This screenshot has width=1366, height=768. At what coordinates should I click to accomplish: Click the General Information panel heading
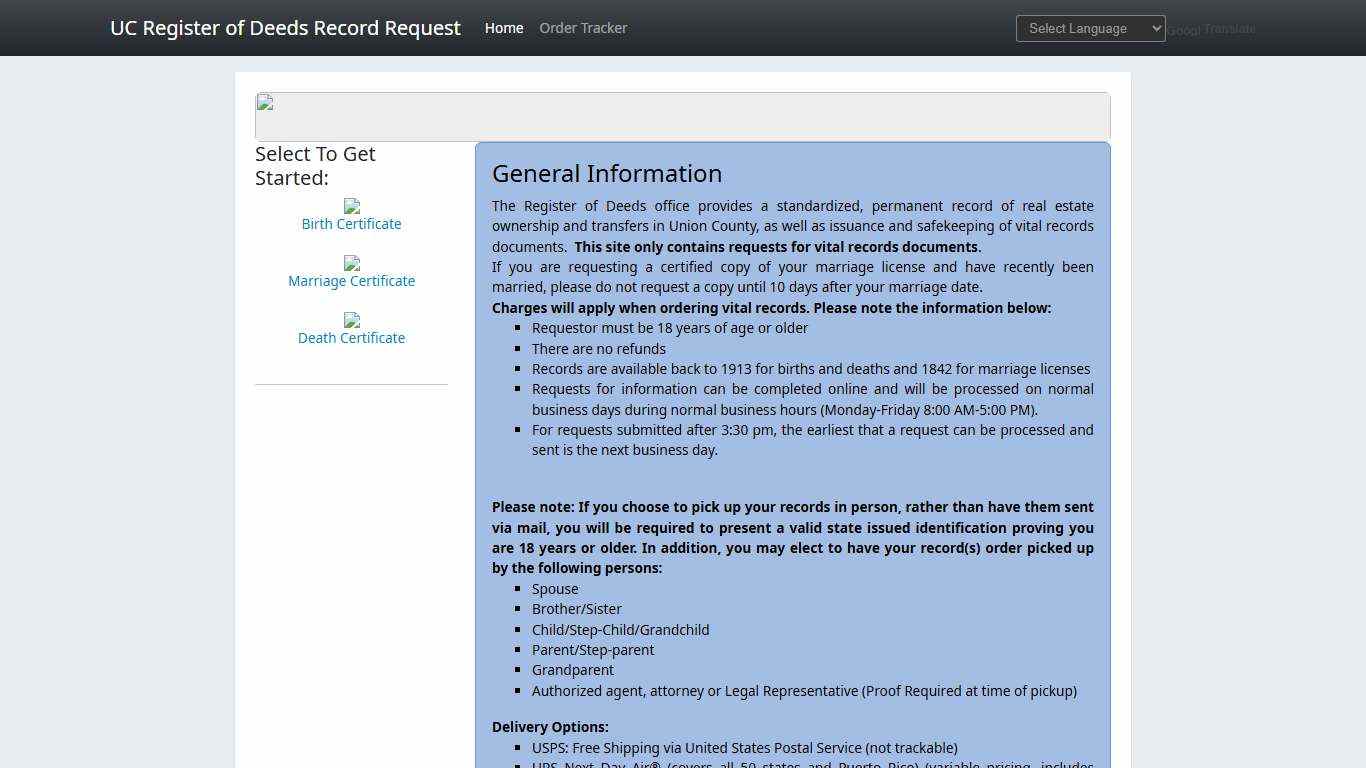coord(607,173)
